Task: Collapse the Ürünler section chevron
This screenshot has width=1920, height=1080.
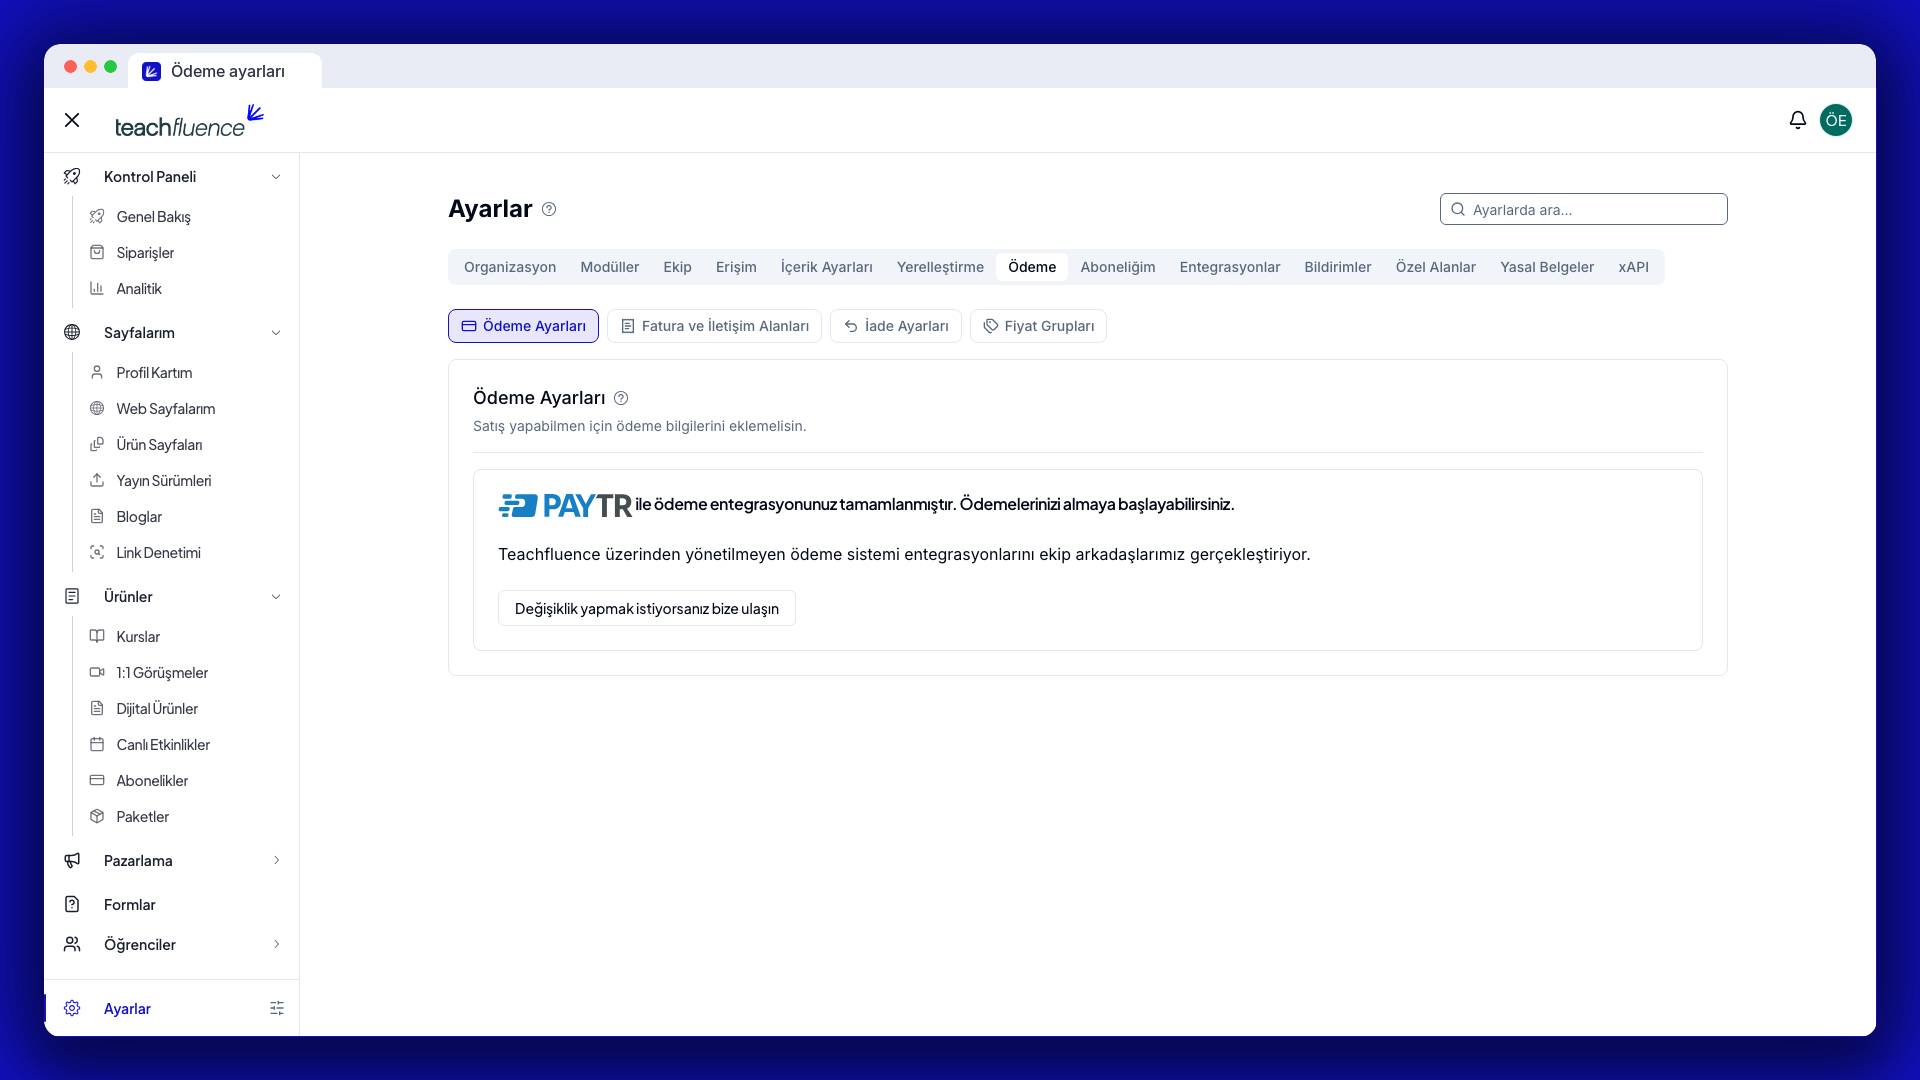Action: [276, 597]
